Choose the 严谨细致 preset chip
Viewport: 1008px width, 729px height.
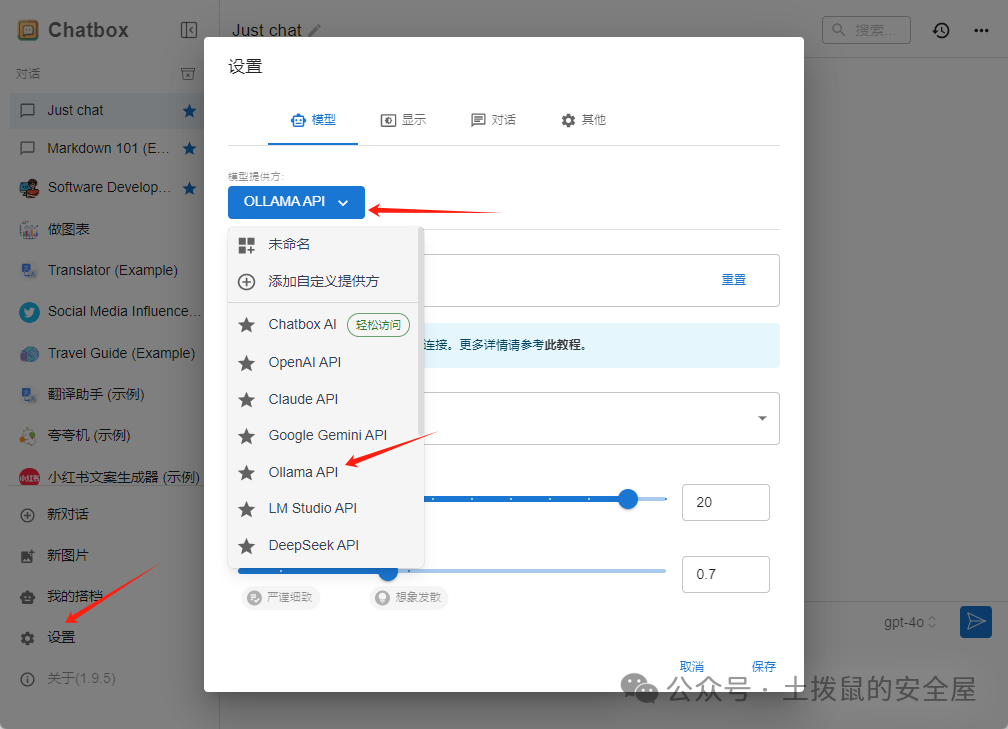click(281, 598)
